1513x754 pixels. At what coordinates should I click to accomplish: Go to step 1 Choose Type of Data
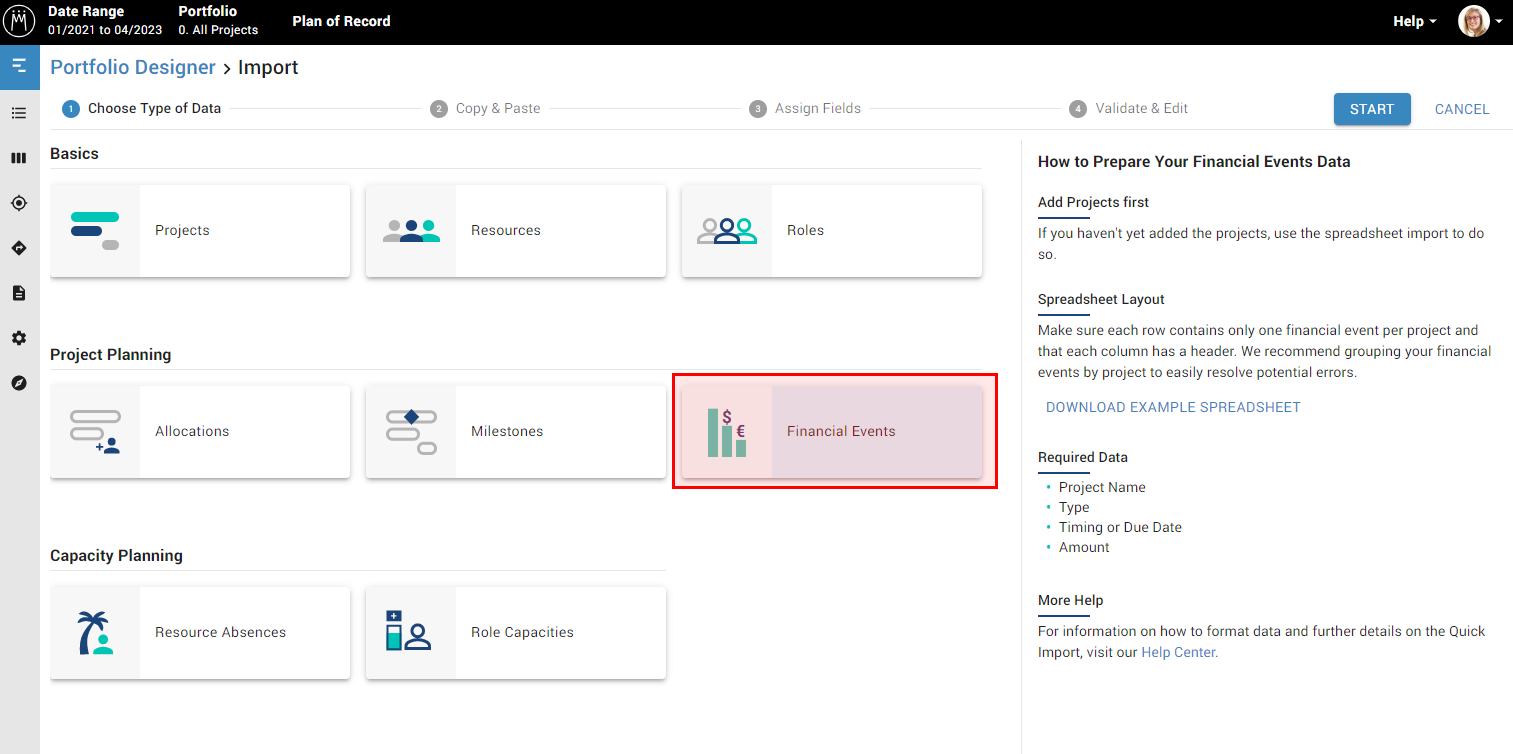pos(142,108)
